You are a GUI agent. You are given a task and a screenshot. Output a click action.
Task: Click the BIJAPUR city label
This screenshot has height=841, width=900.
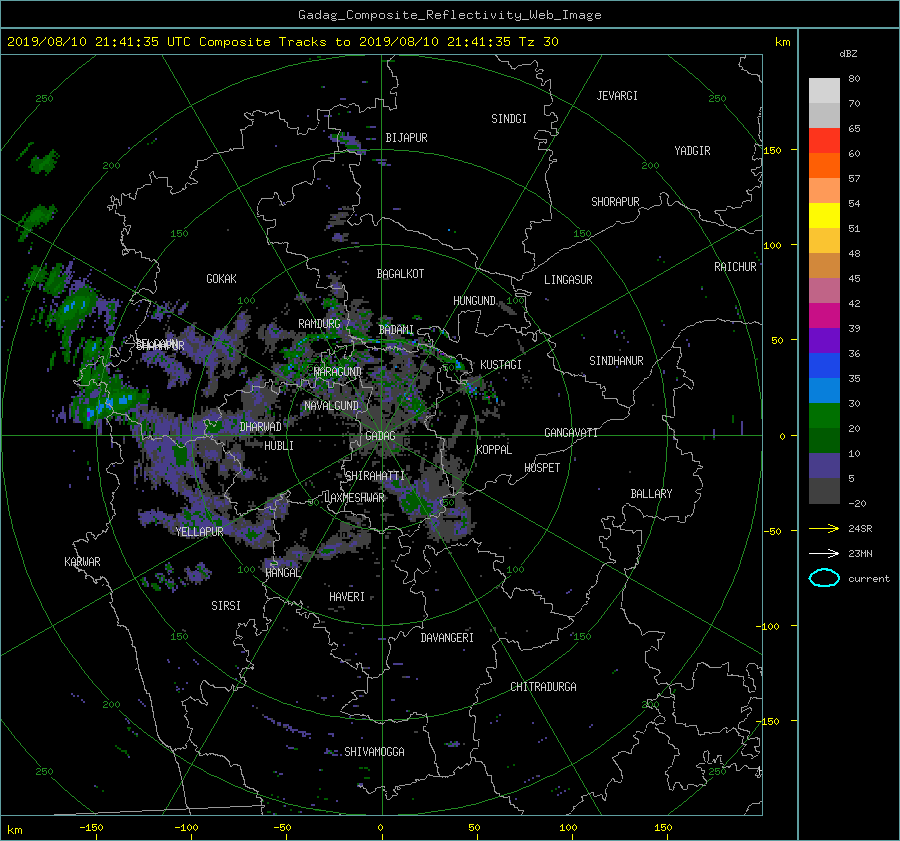pyautogui.click(x=406, y=138)
